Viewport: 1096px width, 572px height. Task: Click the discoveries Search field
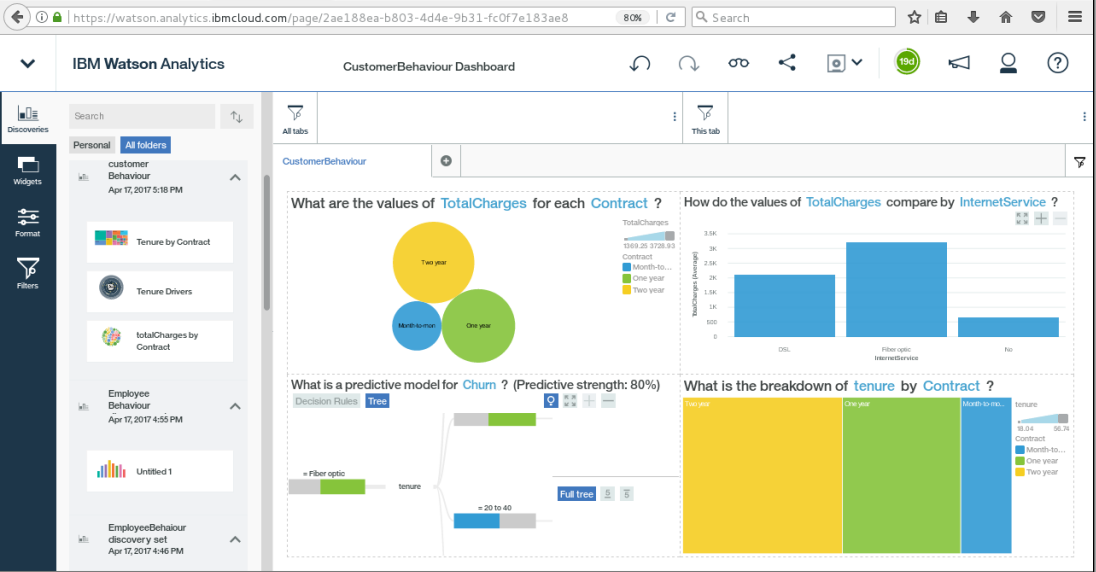[142, 116]
